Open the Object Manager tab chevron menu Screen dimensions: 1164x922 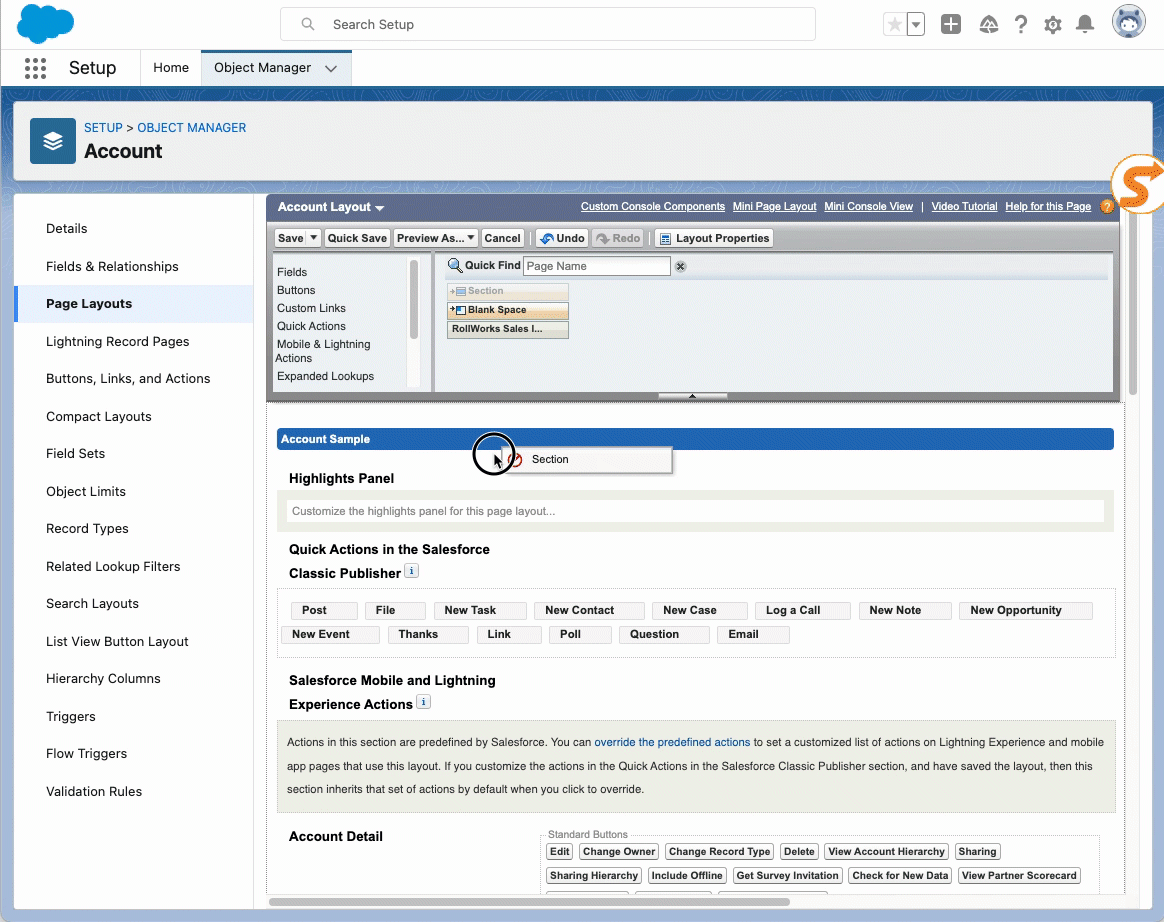click(x=331, y=68)
